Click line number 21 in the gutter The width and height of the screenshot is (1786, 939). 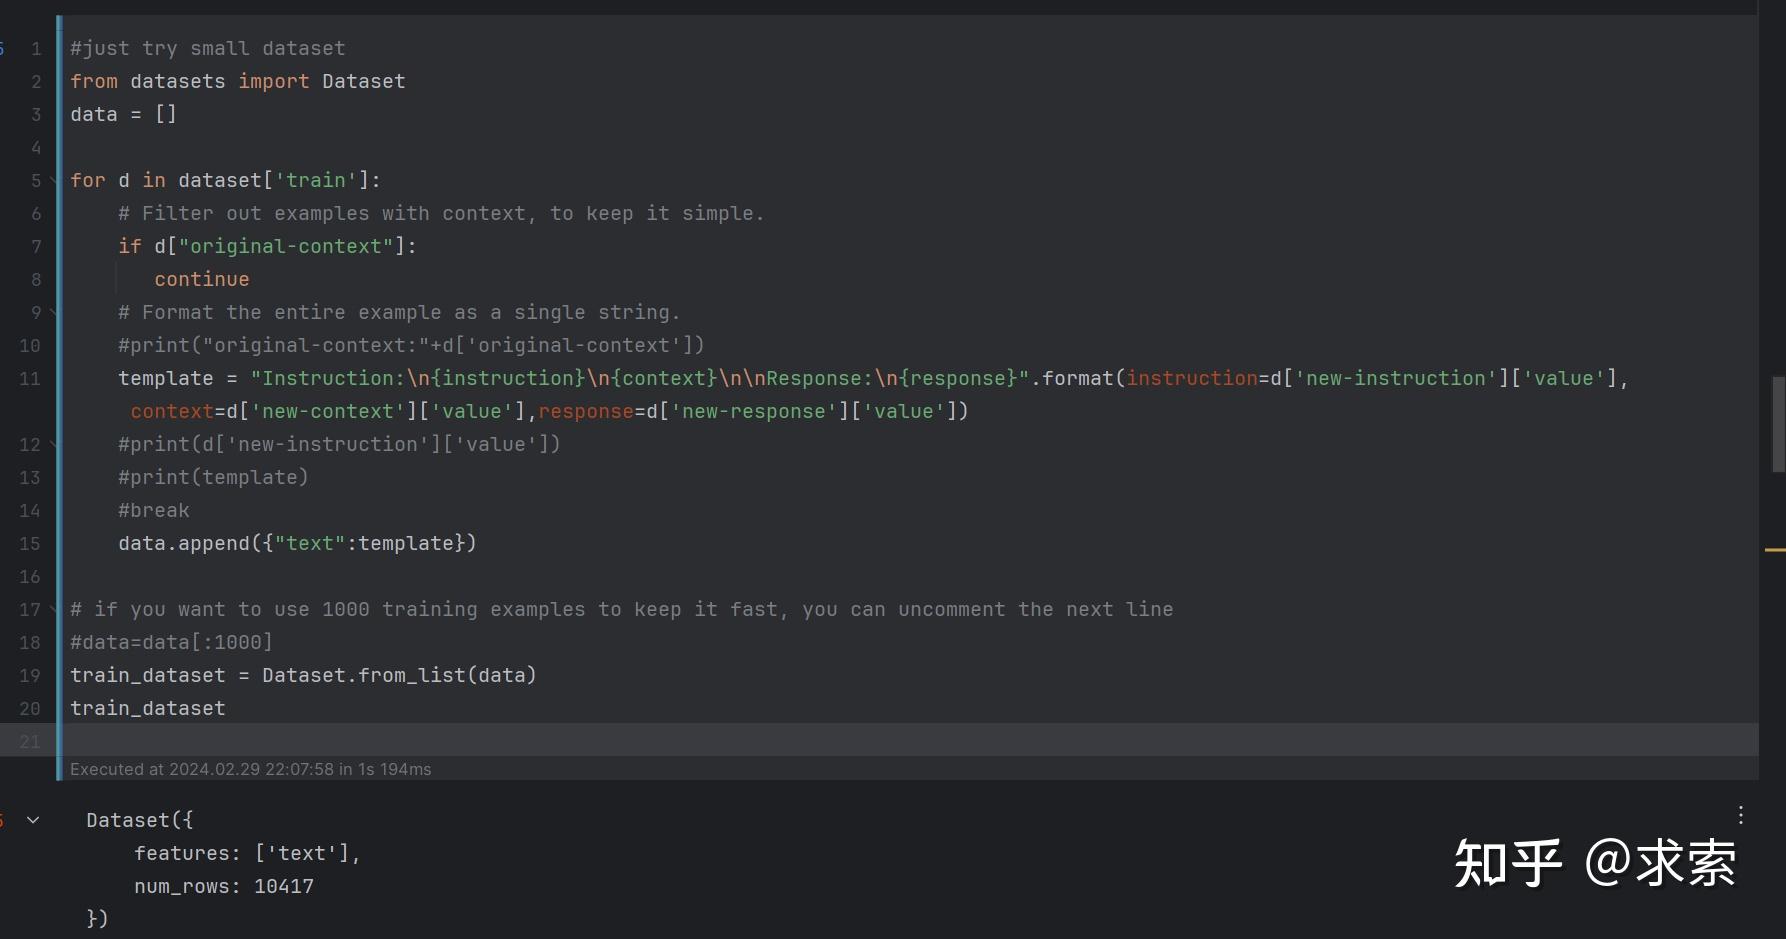click(30, 741)
